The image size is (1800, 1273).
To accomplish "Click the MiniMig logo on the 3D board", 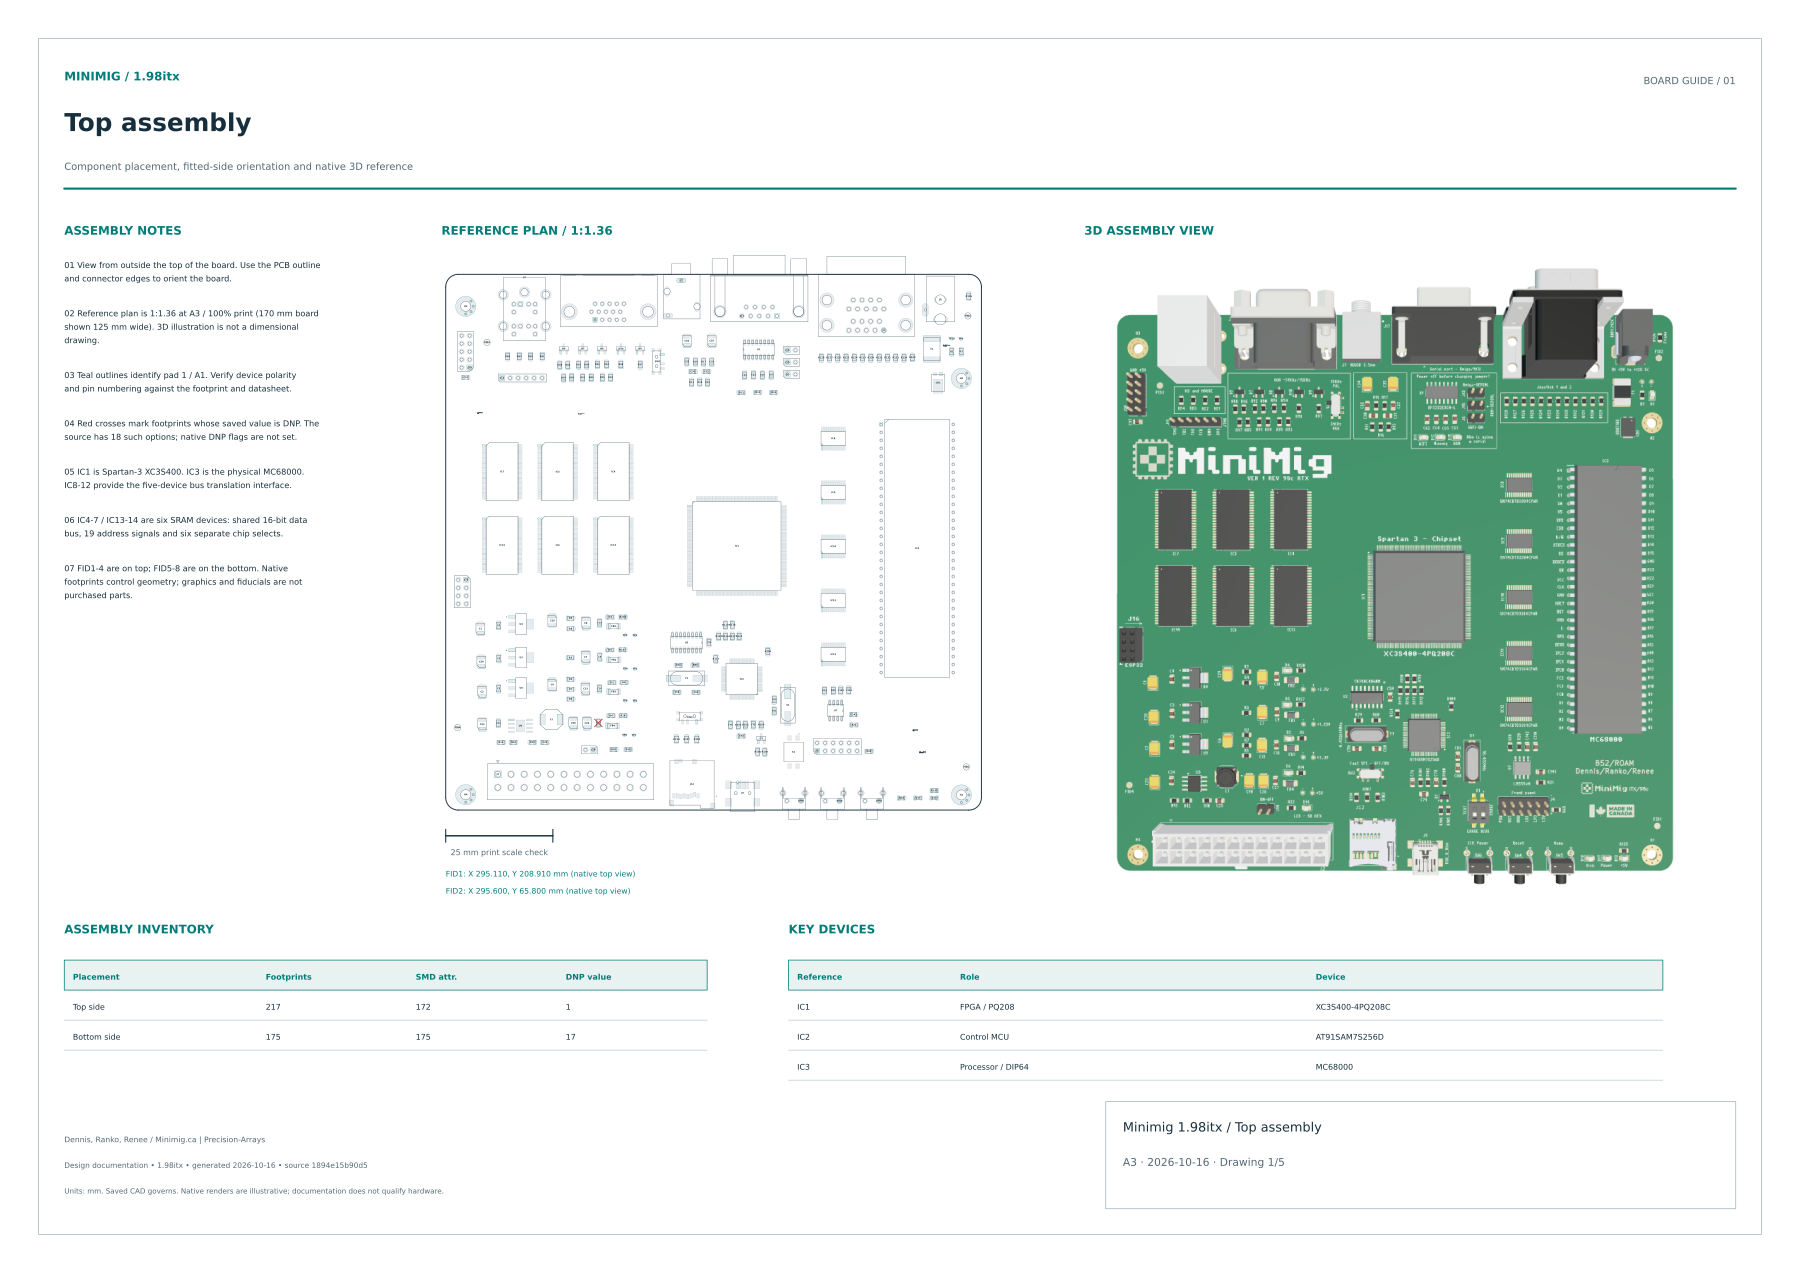I will pyautogui.click(x=1232, y=460).
